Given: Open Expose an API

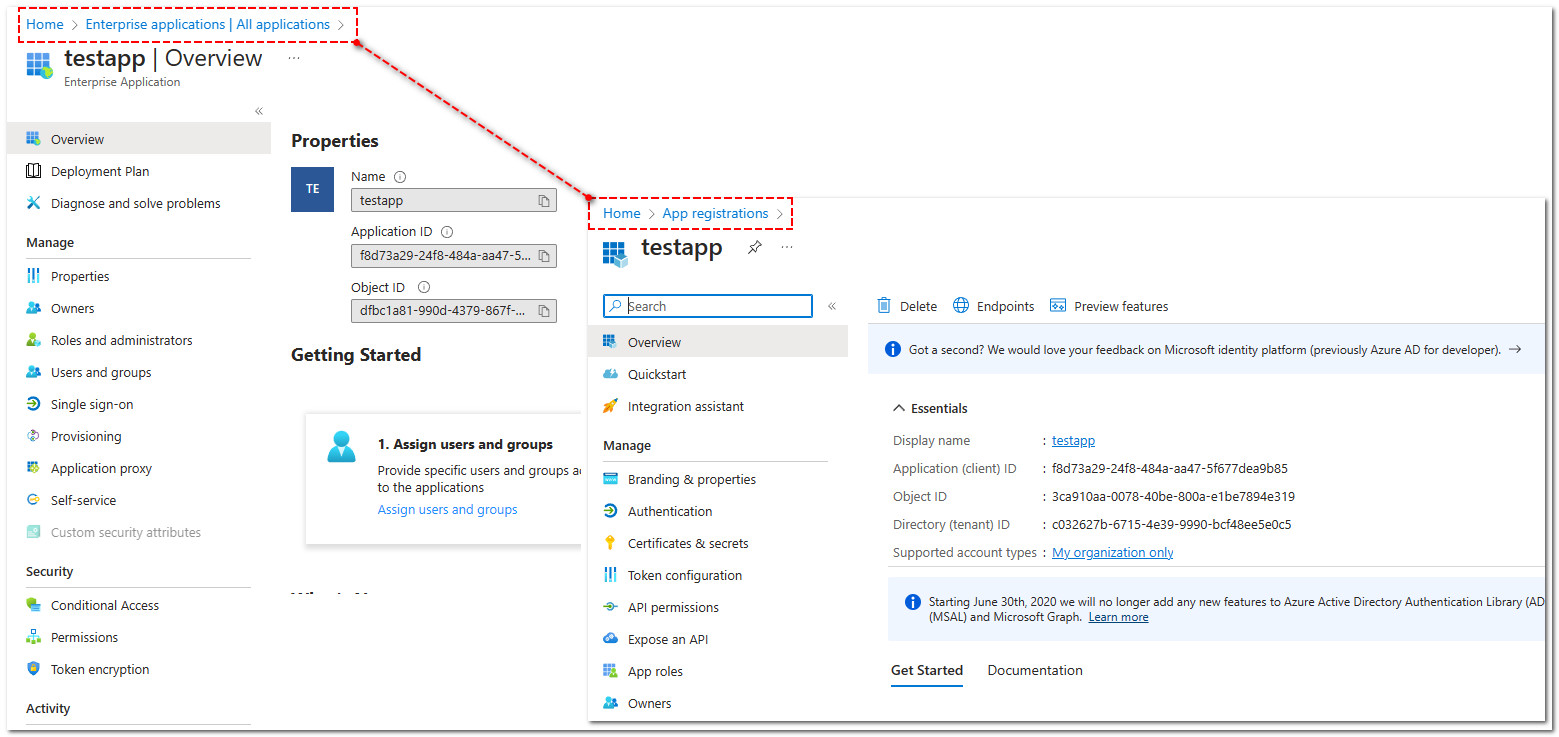Looking at the screenshot, I should [668, 639].
